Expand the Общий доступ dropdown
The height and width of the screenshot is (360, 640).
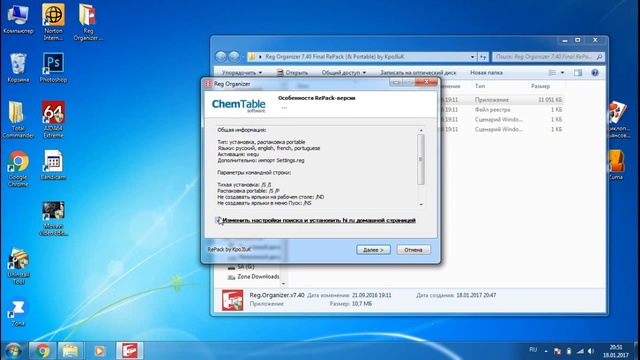click(344, 73)
